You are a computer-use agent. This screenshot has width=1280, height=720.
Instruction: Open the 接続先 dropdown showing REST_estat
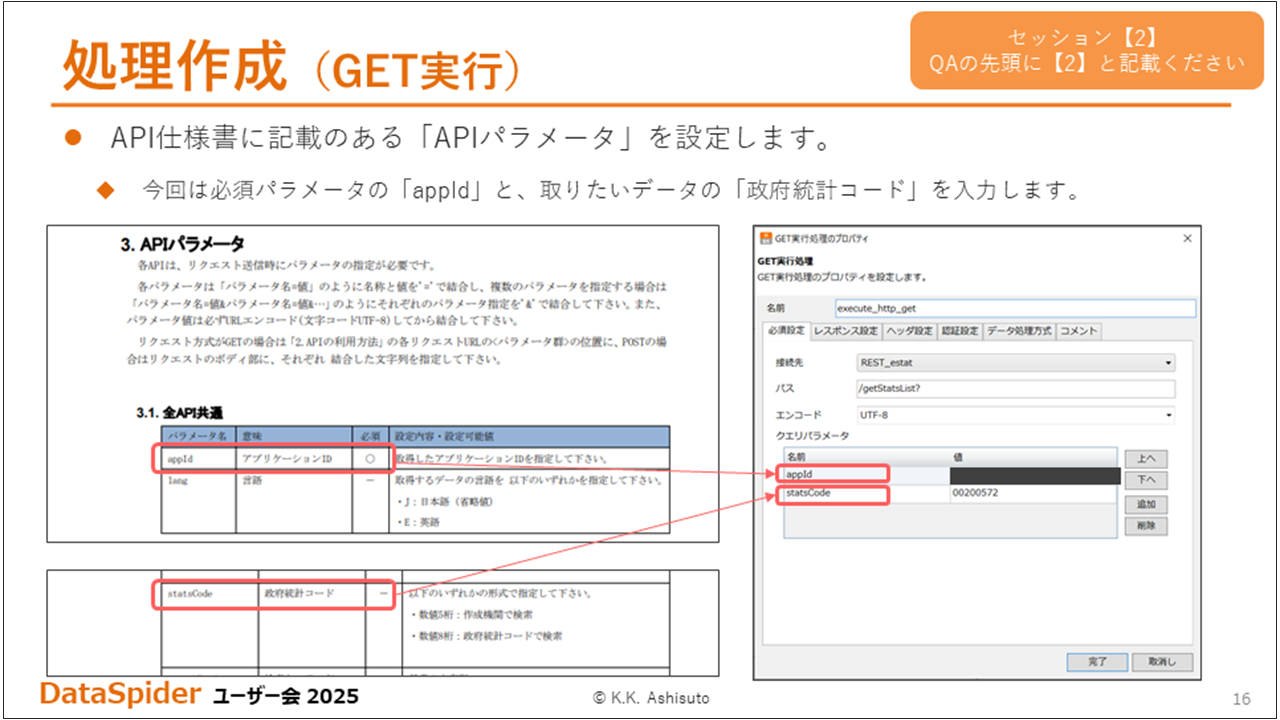1015,362
